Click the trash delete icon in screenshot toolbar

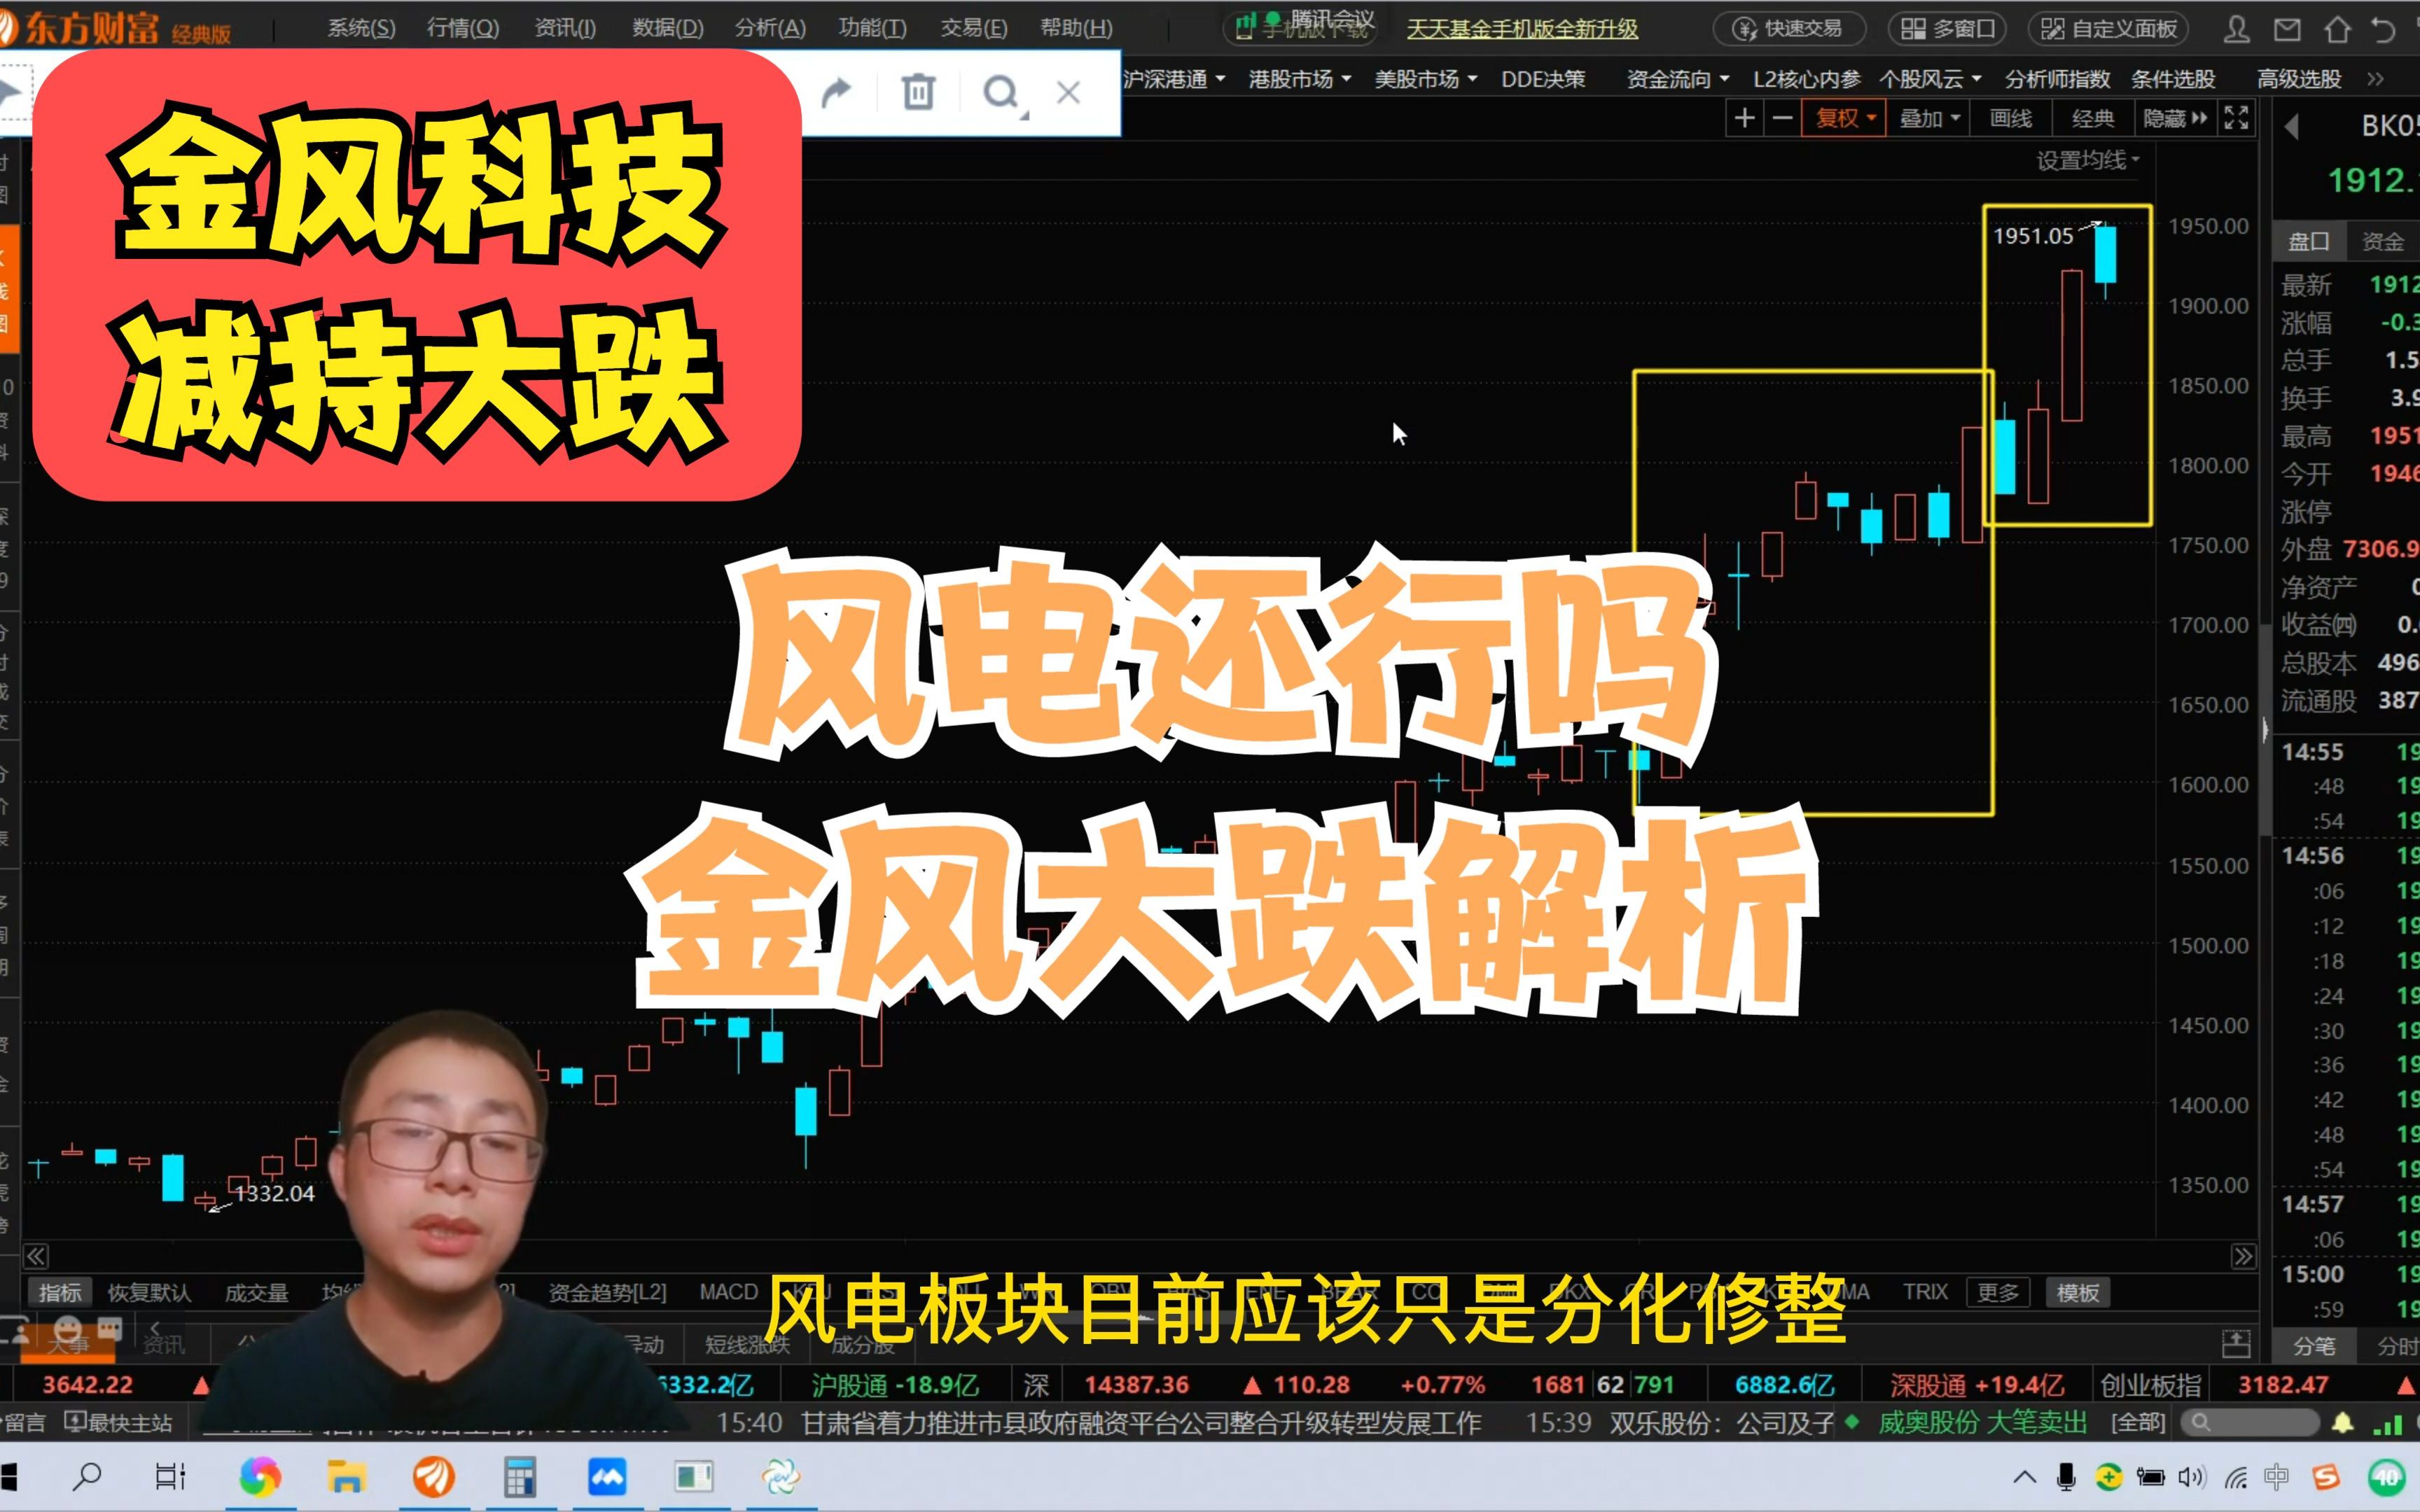click(918, 93)
